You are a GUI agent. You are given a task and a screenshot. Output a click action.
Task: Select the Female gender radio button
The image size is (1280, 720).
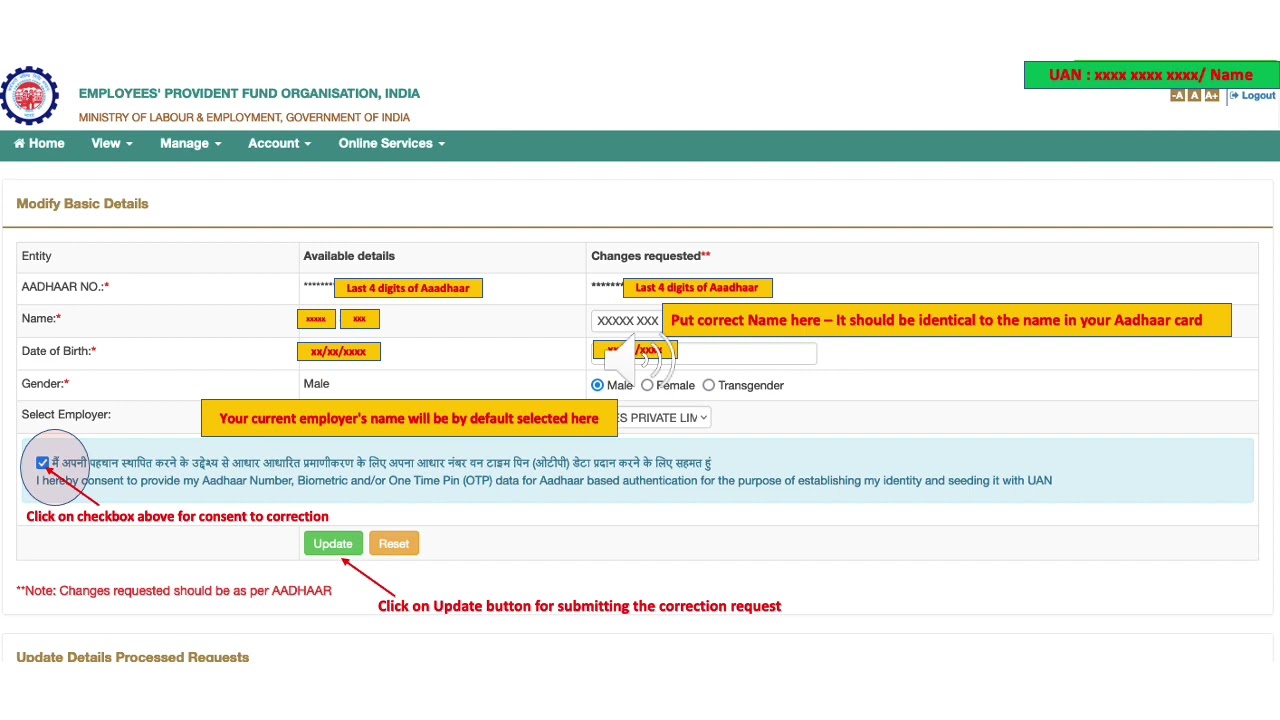point(647,385)
